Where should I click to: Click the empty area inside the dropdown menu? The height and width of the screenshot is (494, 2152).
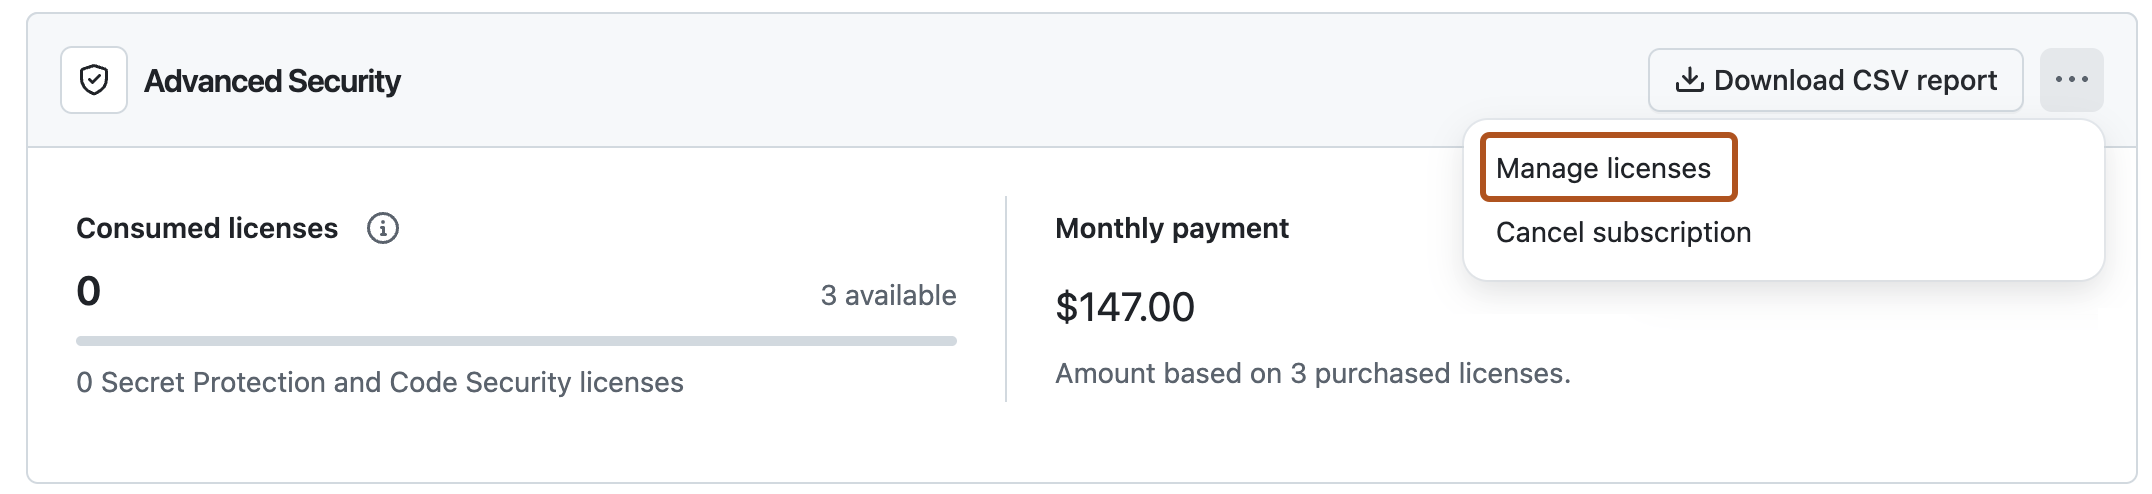(1930, 200)
